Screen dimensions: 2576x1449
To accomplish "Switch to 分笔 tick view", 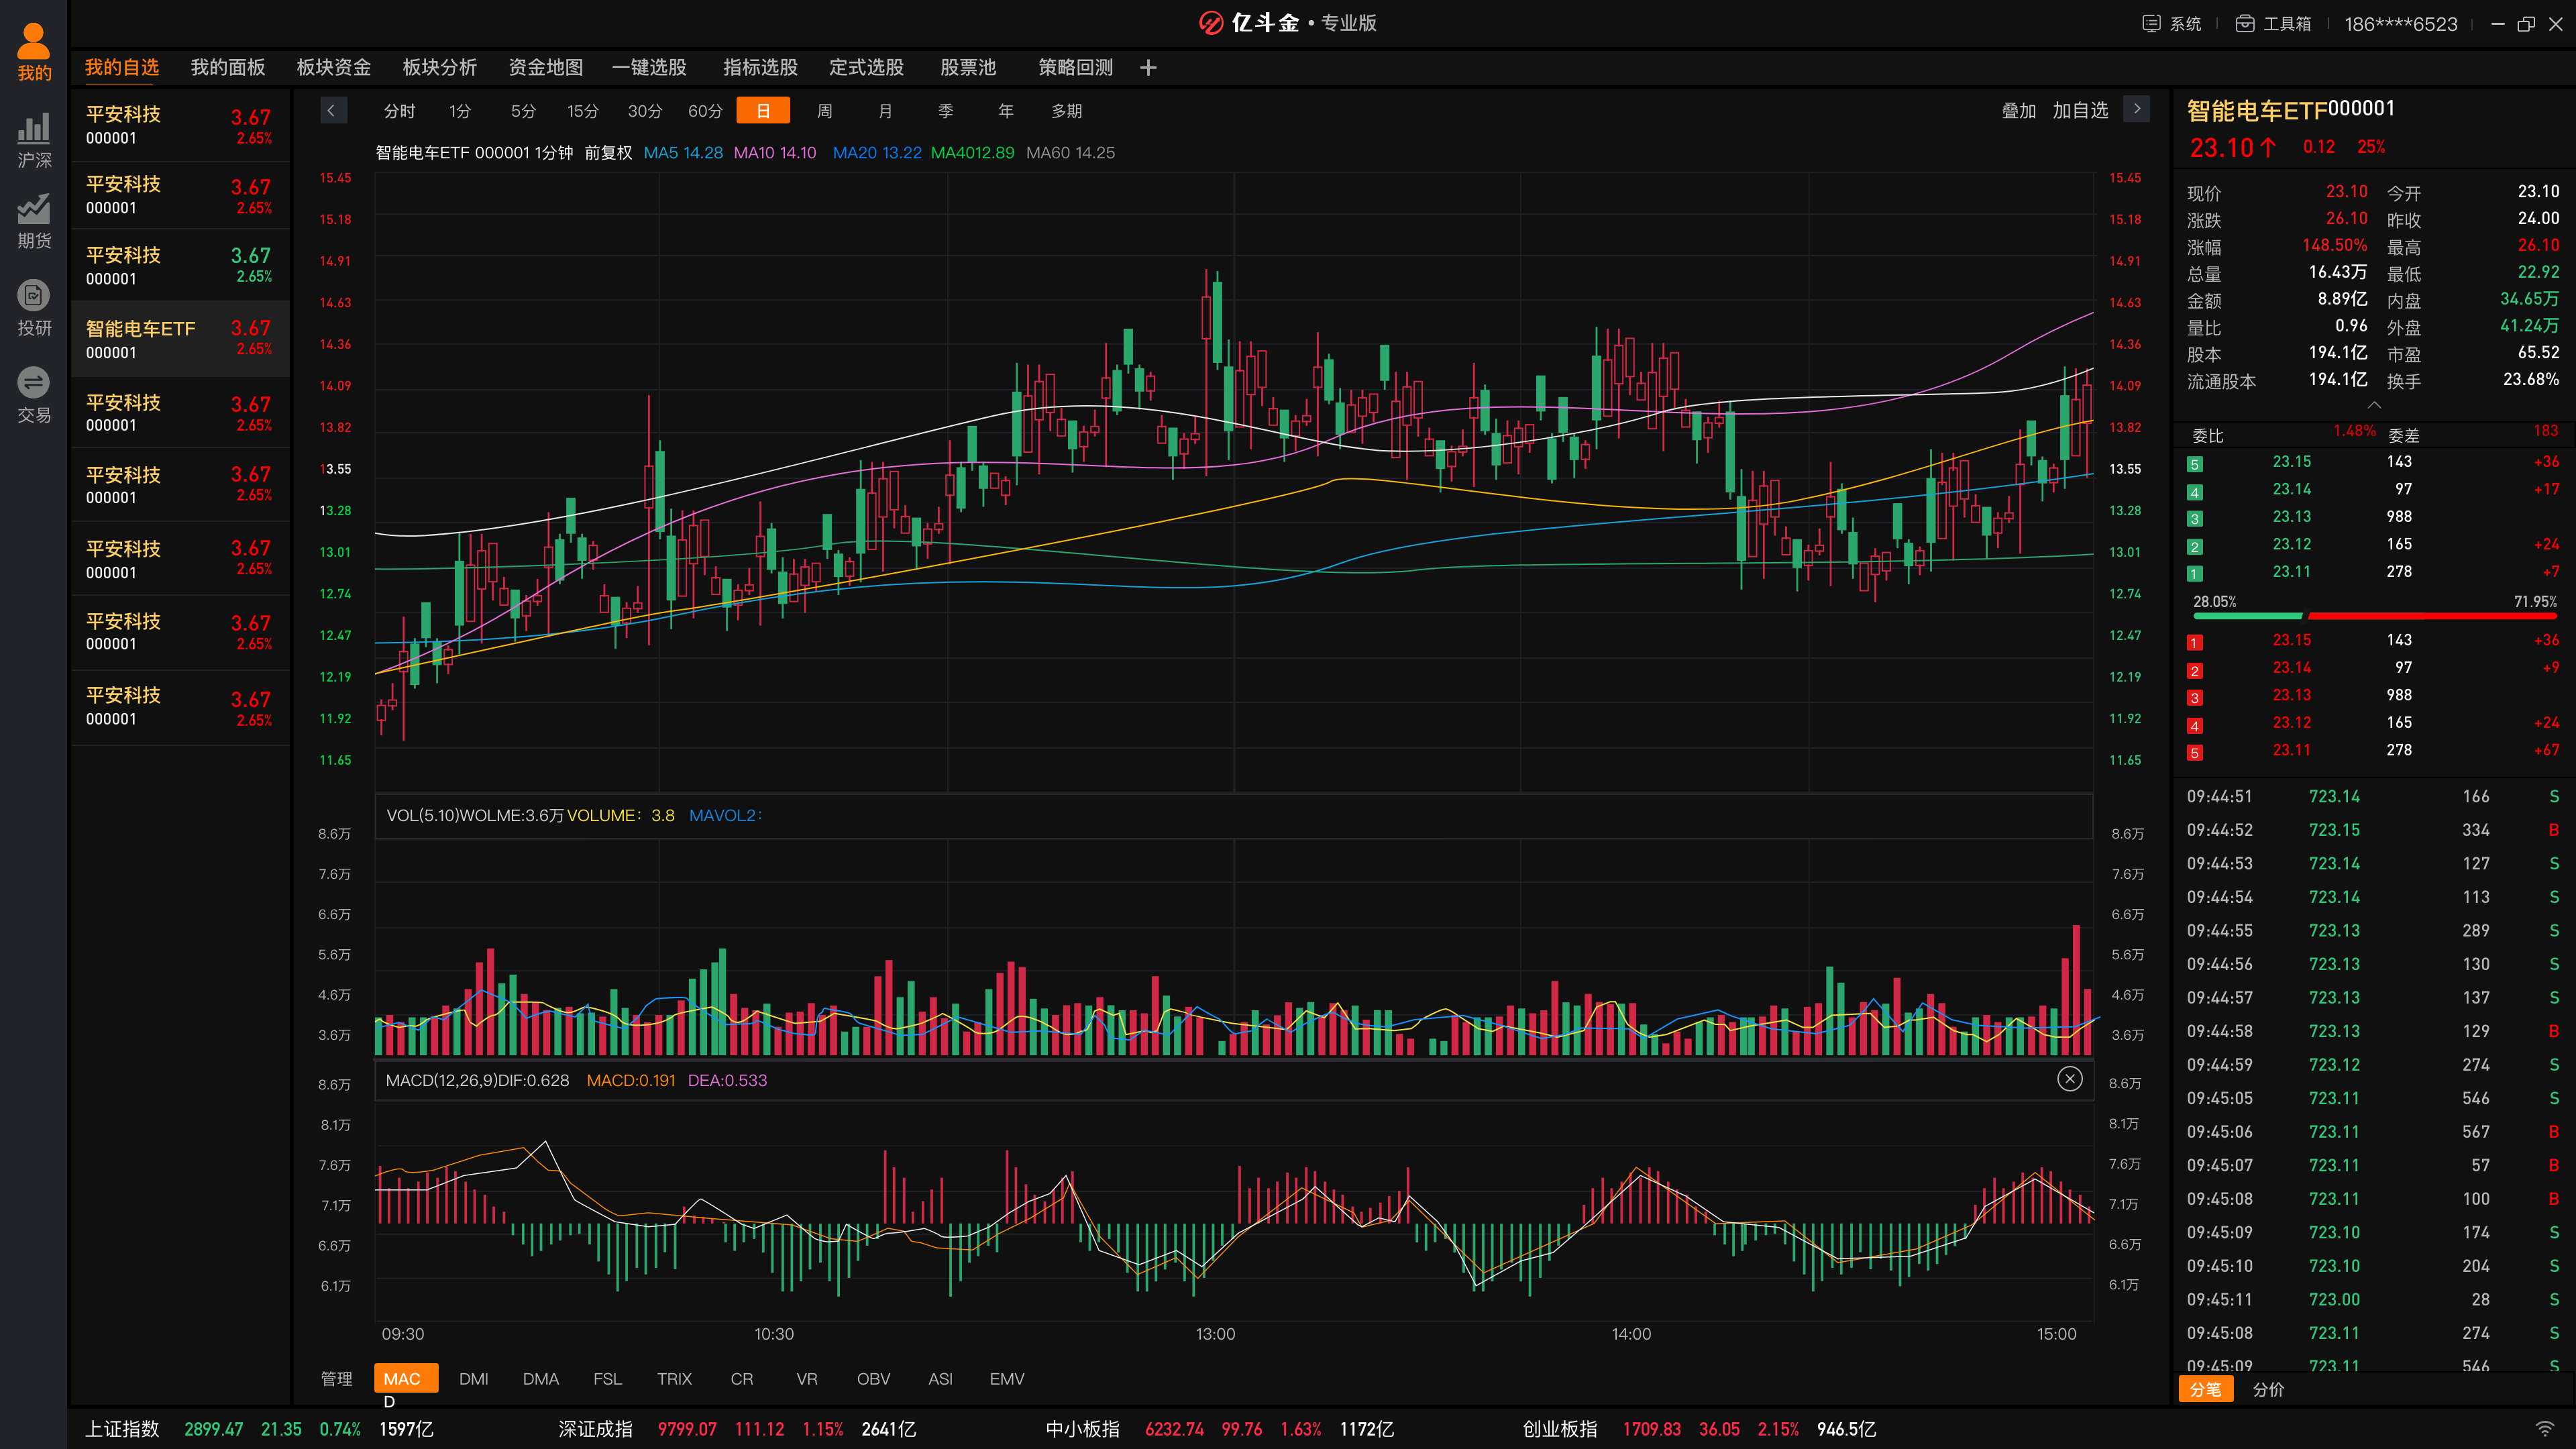I will coord(2206,1389).
